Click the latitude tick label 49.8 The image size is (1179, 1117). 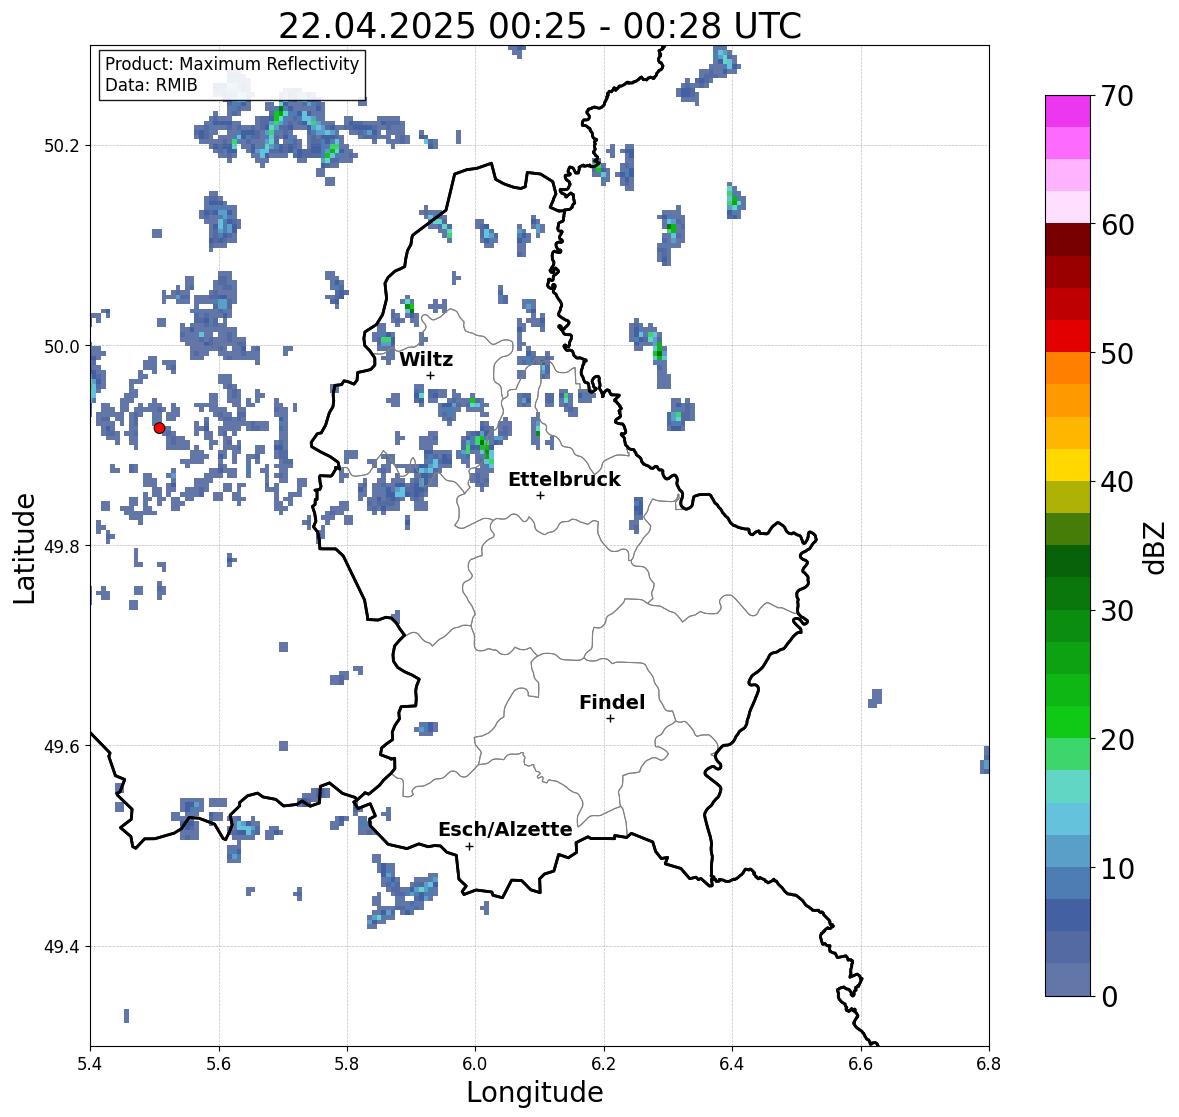tap(61, 546)
